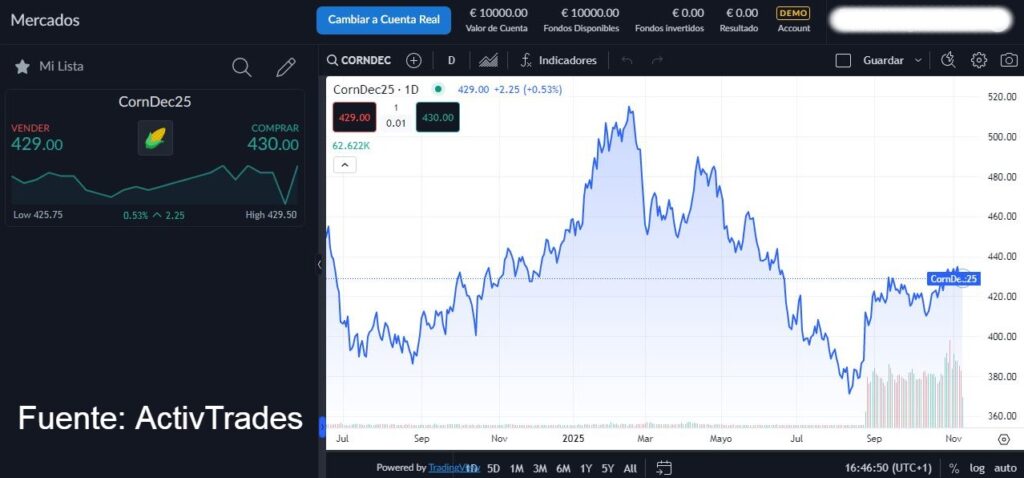The image size is (1024, 478).
Task: Click the Mi Lista label
Action: pos(61,66)
